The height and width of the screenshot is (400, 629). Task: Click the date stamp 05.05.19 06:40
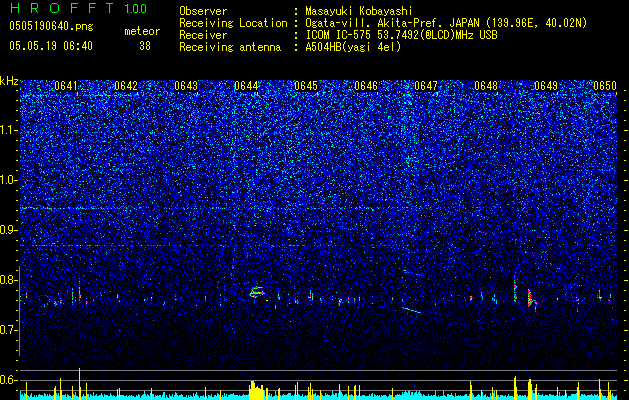(x=51, y=46)
